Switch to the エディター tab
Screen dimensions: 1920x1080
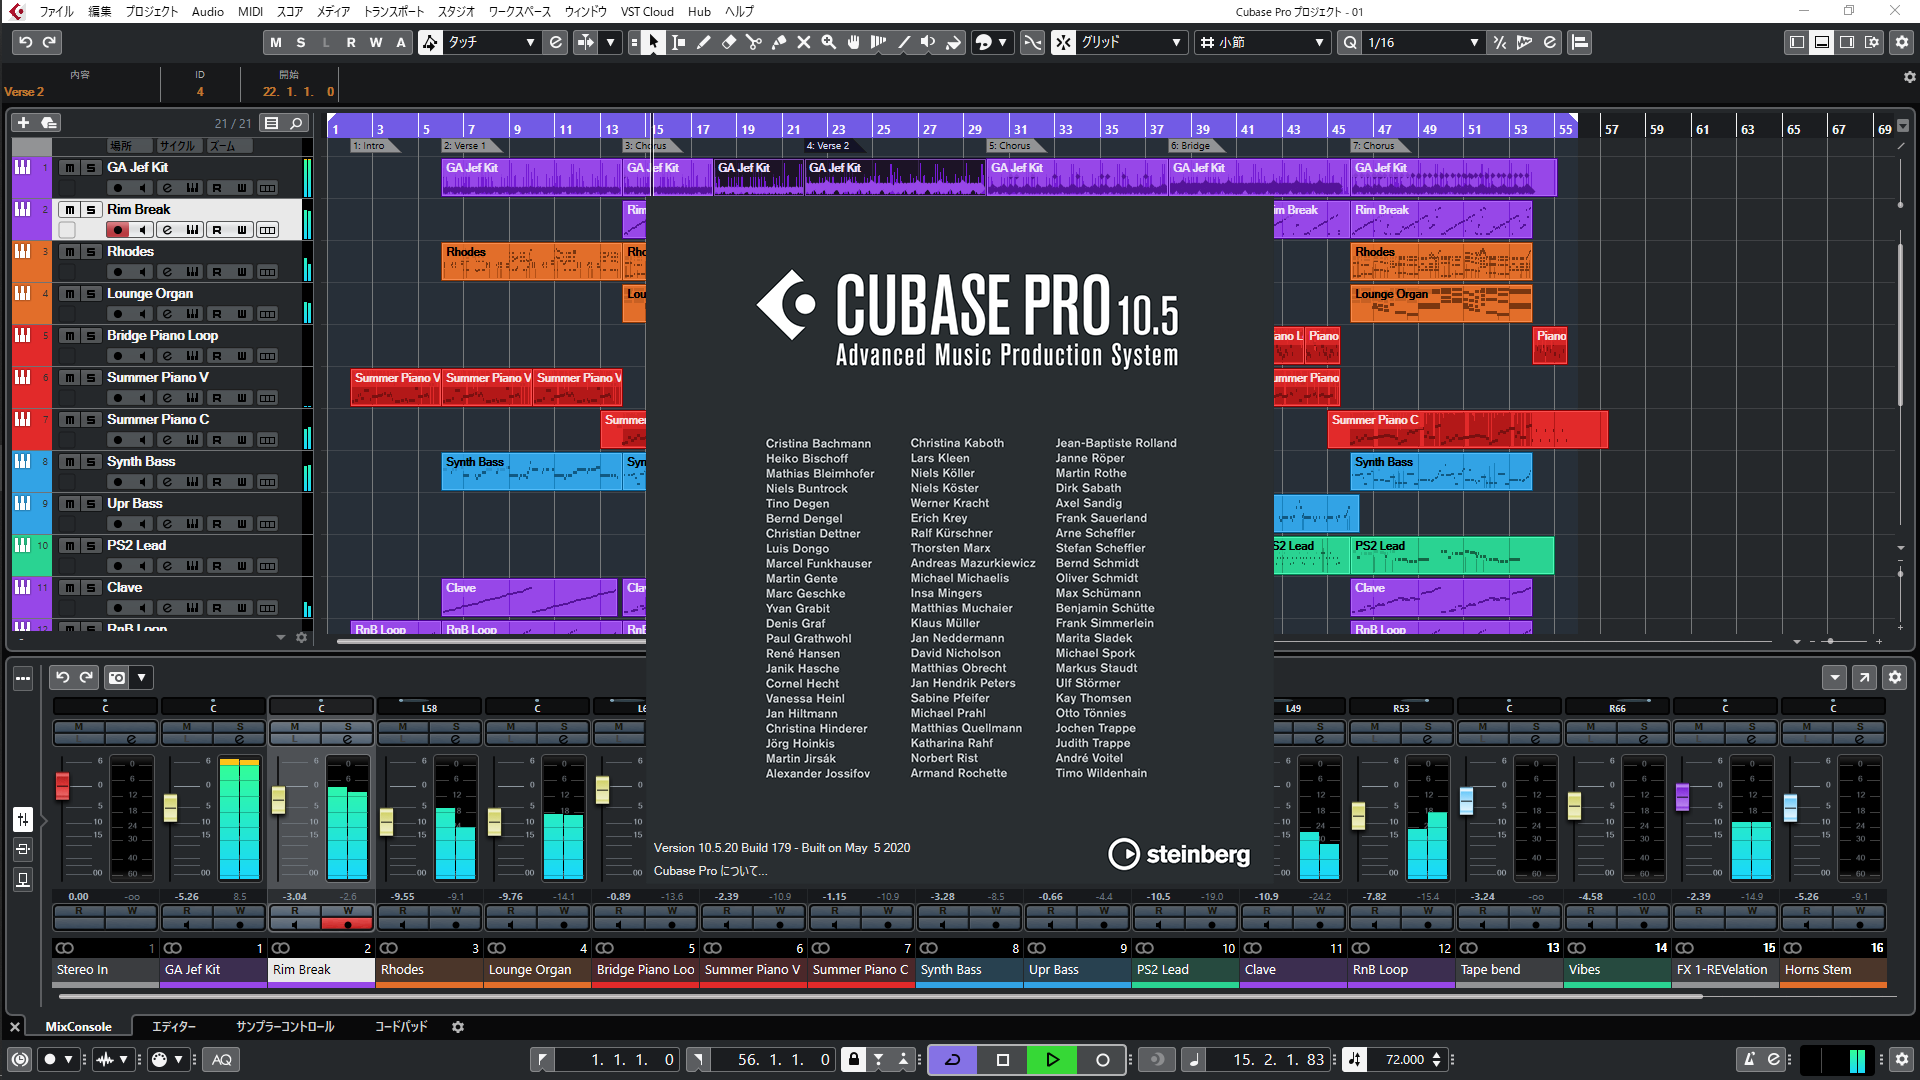174,1026
